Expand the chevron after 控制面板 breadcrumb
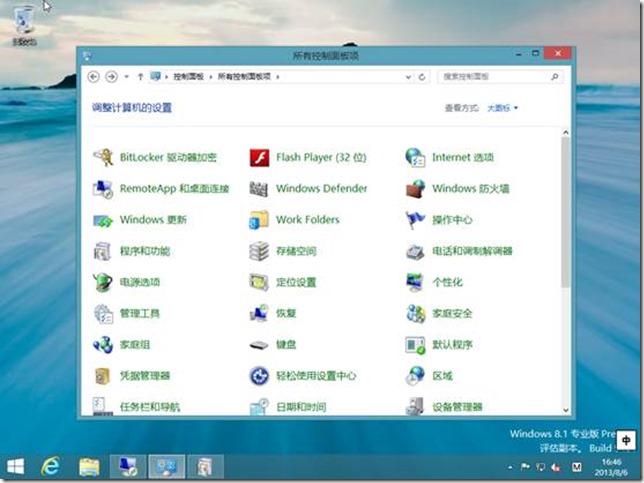The image size is (644, 483). point(211,77)
